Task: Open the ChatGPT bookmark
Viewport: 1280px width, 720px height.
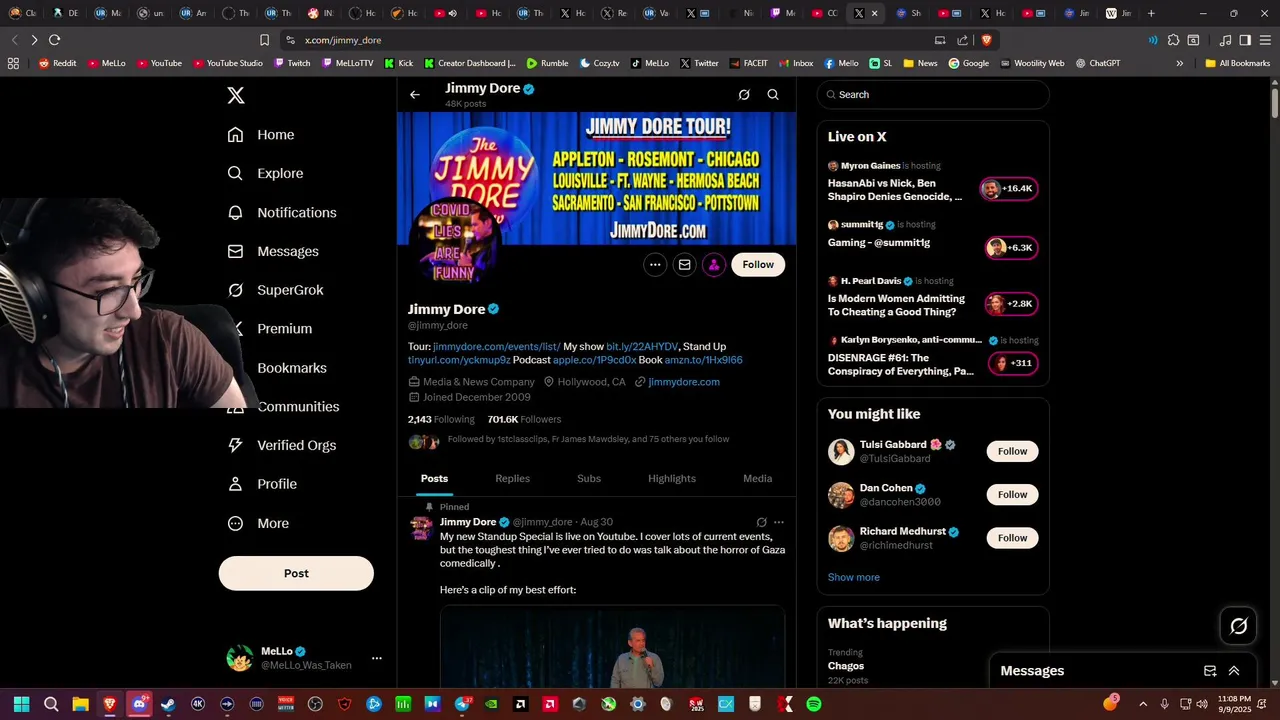Action: click(1098, 63)
